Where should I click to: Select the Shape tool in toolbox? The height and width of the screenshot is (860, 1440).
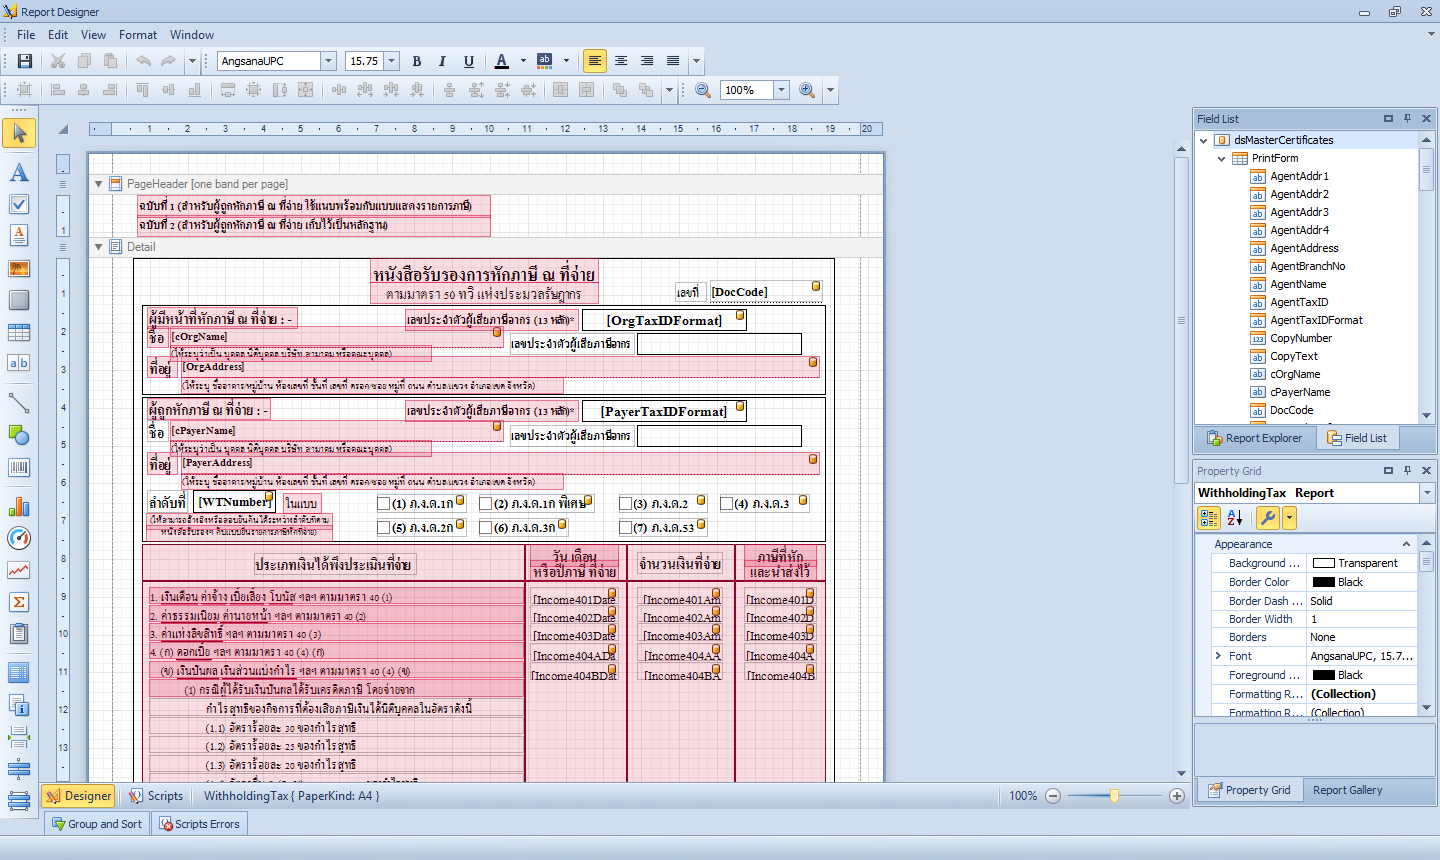19,435
